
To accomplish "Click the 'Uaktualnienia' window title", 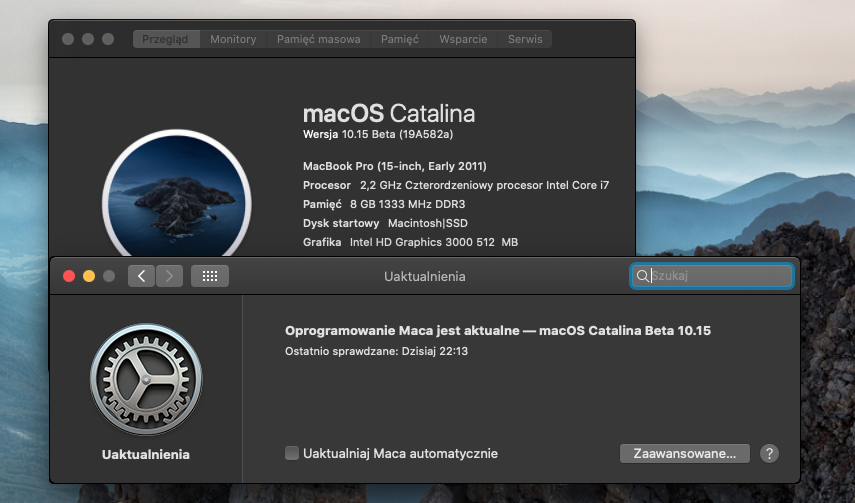I will point(425,276).
